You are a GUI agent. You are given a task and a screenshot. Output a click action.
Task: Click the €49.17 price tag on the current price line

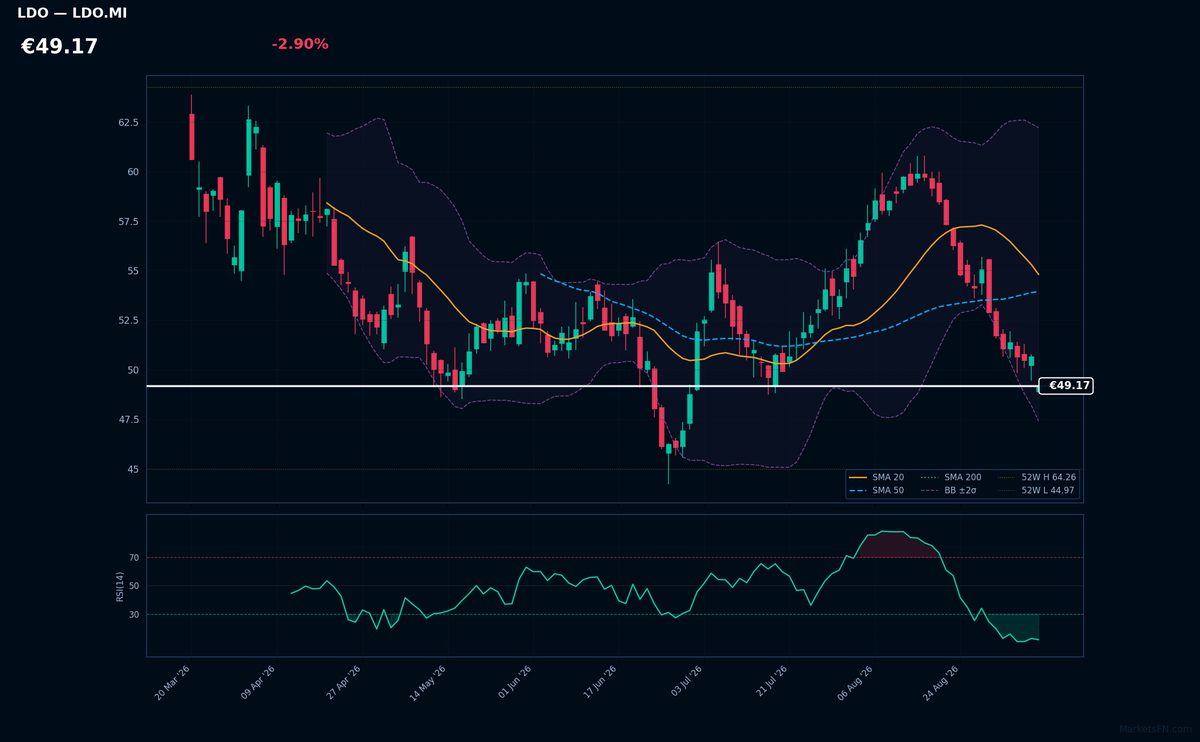click(x=1066, y=386)
